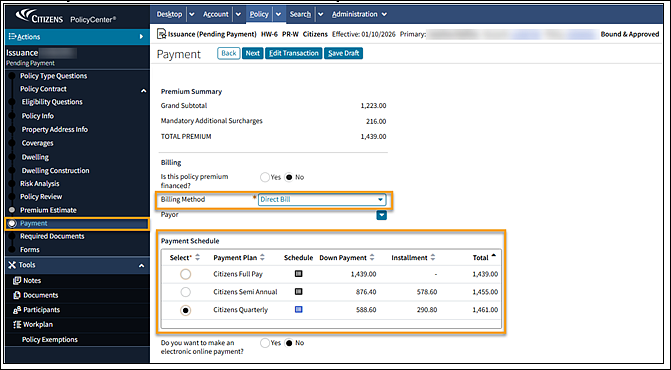Sort by the Installment column arrows
Screen dimensions: 671x370
pyautogui.click(x=433, y=258)
